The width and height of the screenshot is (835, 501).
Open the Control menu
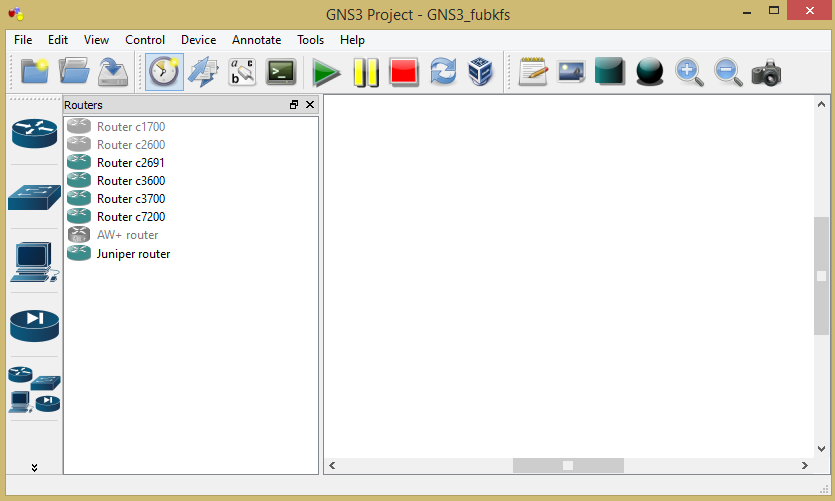click(145, 40)
